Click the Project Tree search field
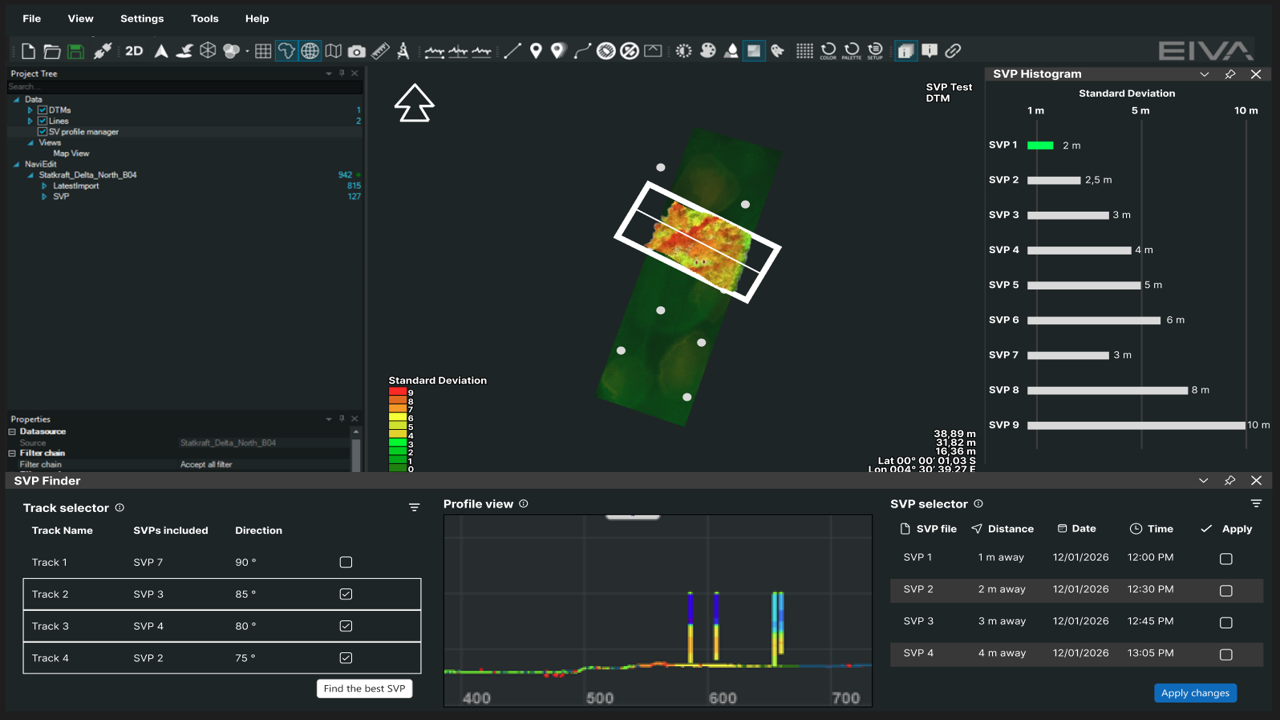The height and width of the screenshot is (720, 1280). [x=184, y=87]
